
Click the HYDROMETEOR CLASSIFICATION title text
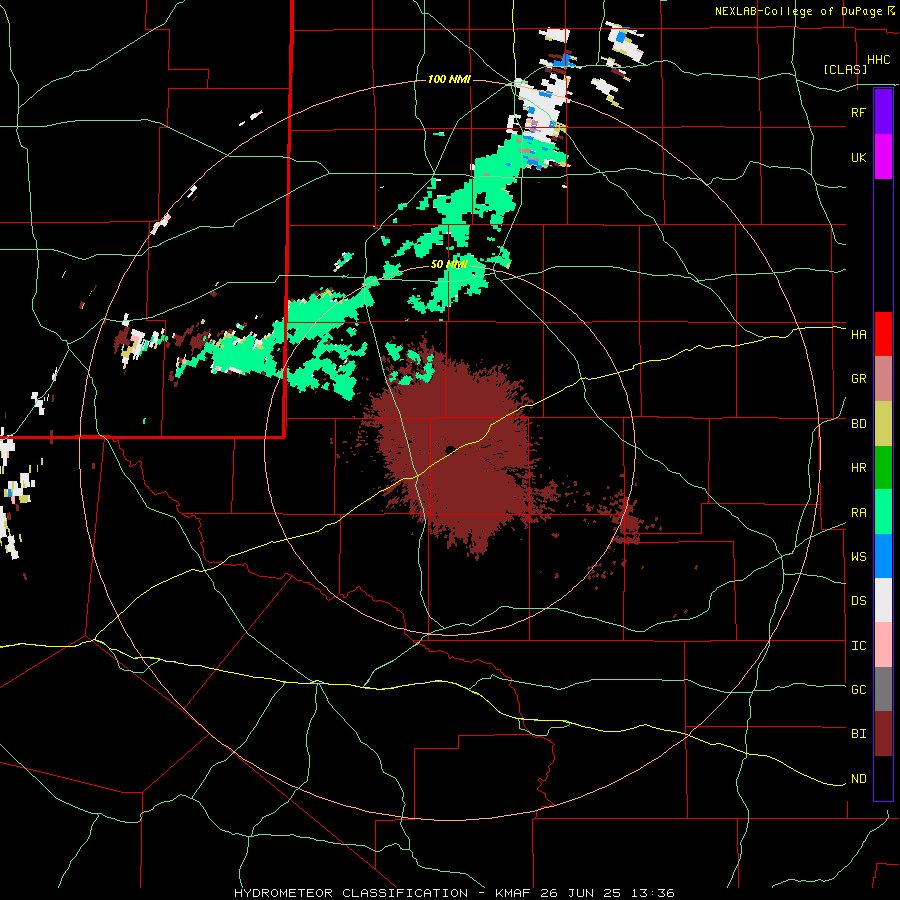click(x=351, y=893)
